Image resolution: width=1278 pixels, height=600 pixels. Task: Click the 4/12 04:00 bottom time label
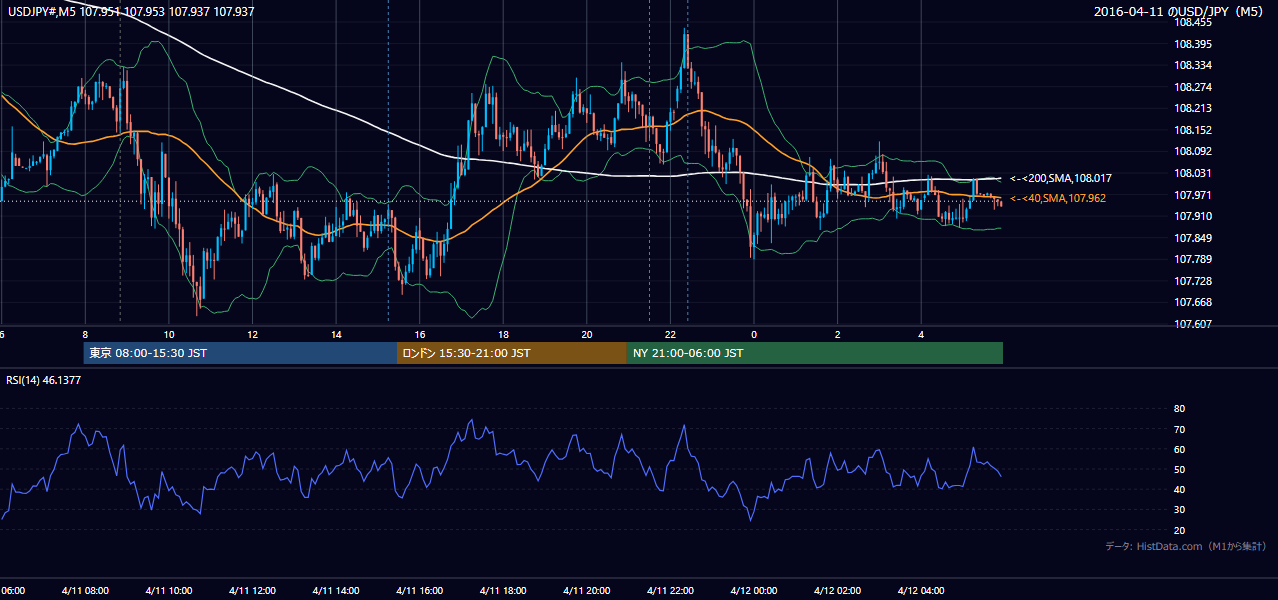tap(921, 591)
